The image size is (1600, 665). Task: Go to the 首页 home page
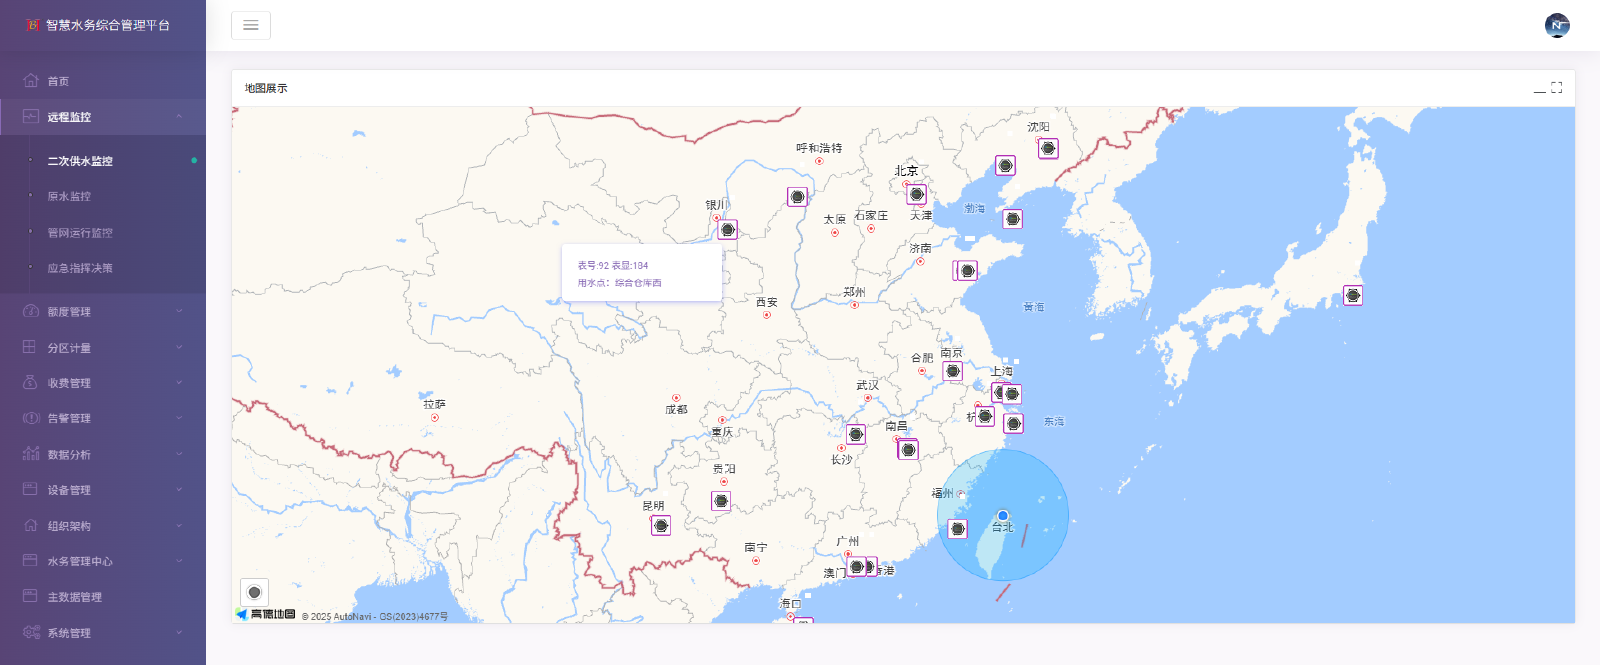coord(58,81)
